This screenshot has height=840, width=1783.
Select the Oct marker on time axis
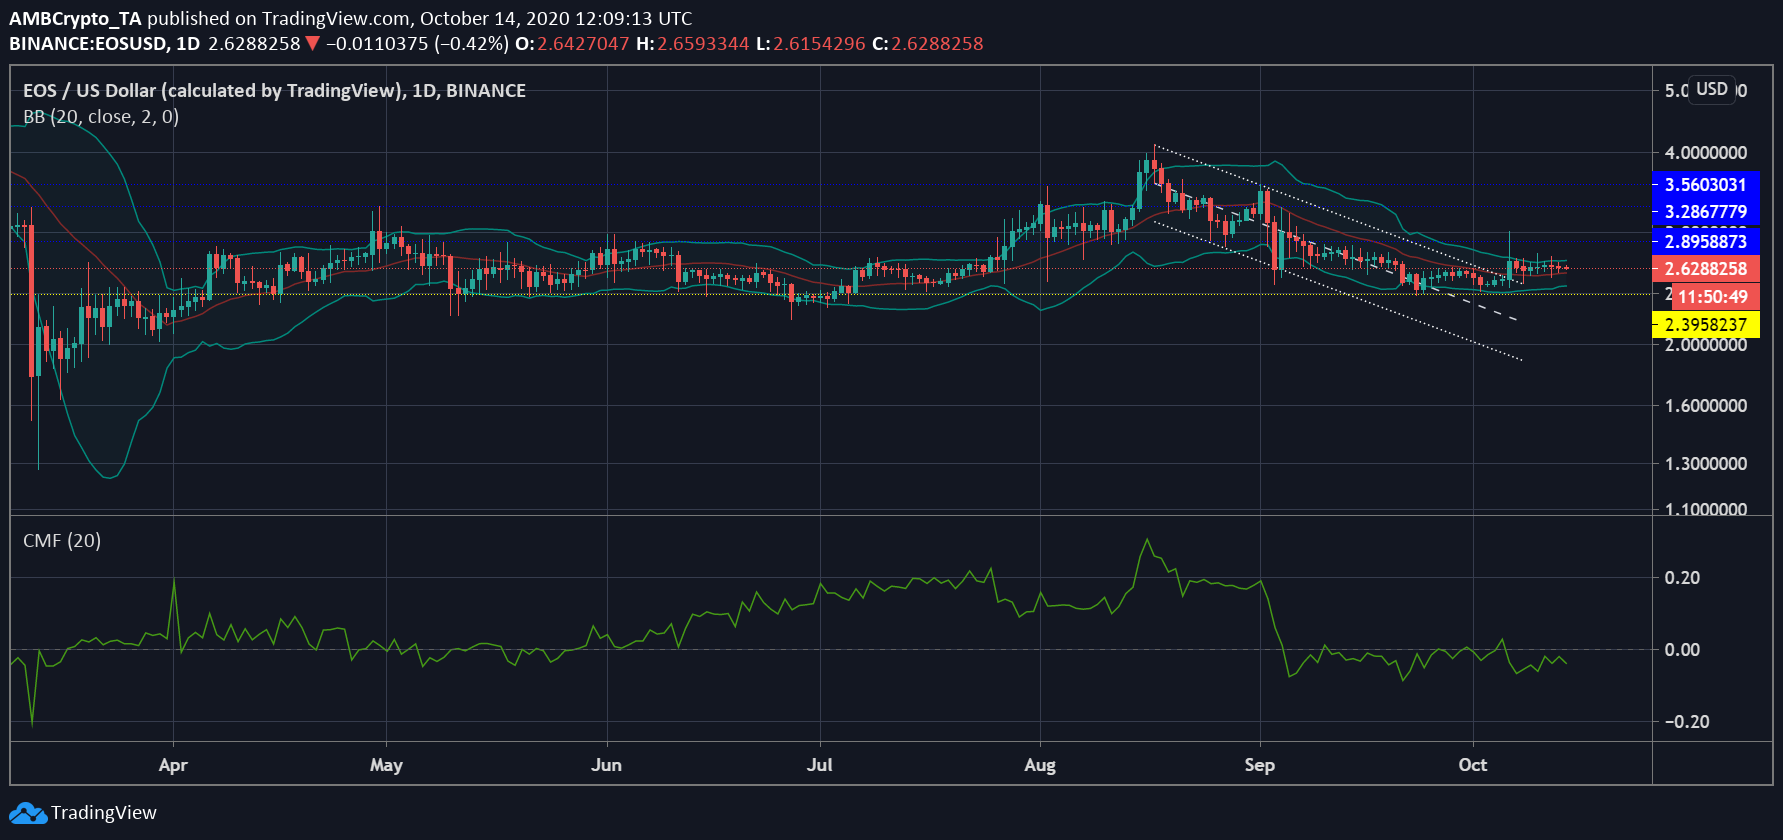[x=1472, y=765]
